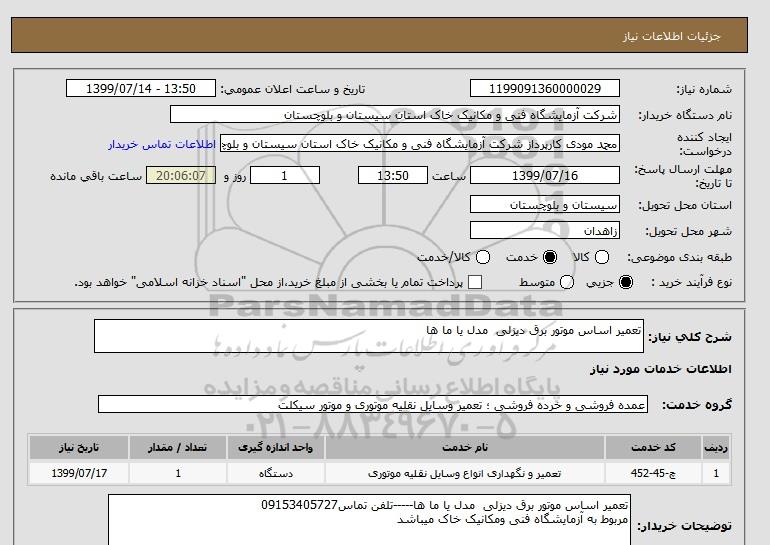The image size is (770, 545).
Task: Click unit cell دستگاه
Action: point(275,473)
